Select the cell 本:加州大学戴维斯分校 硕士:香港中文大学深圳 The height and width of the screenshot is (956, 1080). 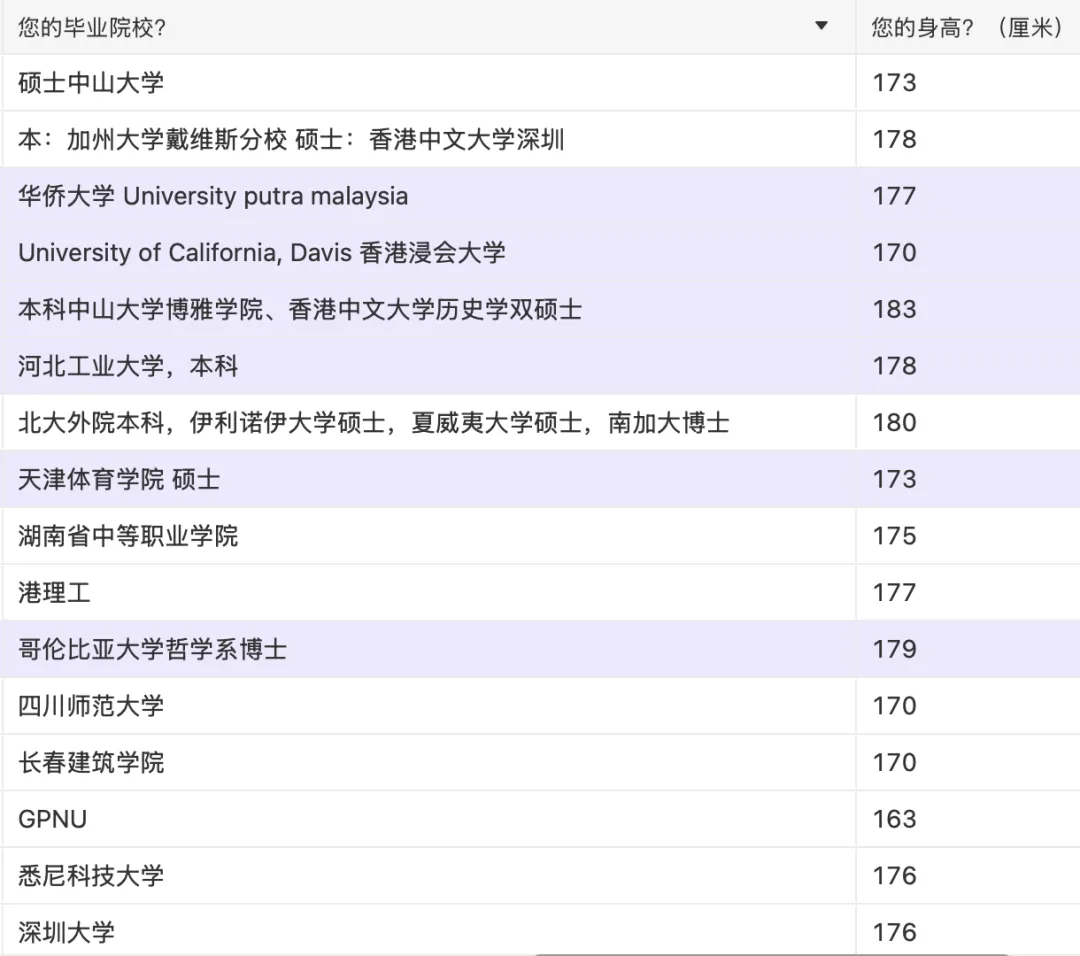(428, 139)
